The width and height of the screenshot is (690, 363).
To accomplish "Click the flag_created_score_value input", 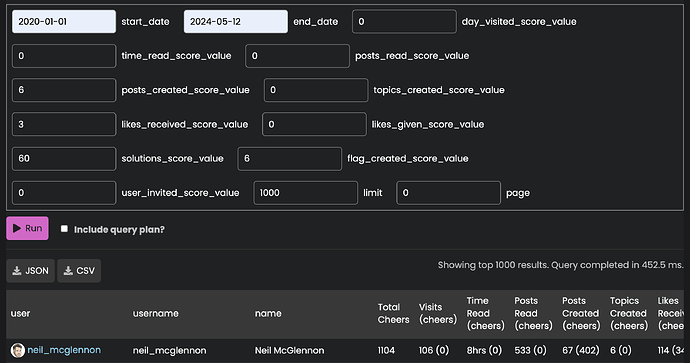I will pos(290,158).
